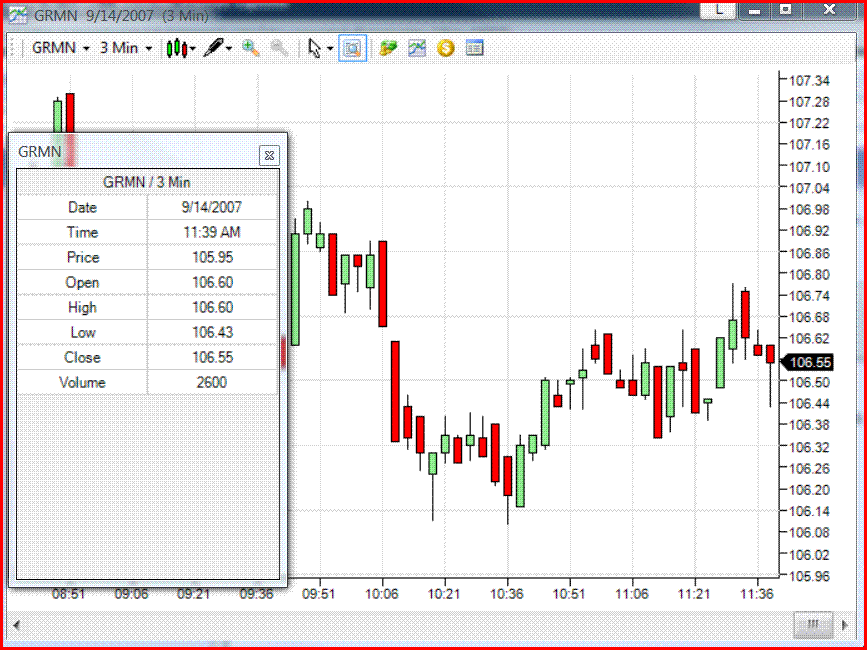Click the zoom in magnifier
Image resolution: width=867 pixels, height=650 pixels.
(250, 48)
